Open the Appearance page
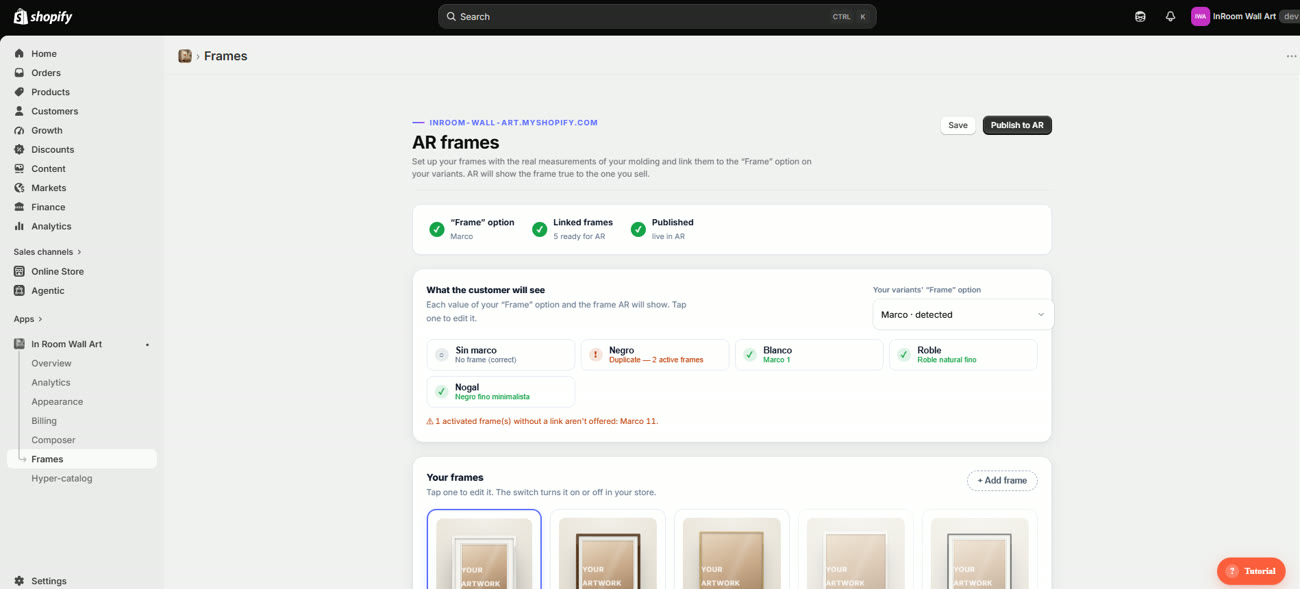Image resolution: width=1300 pixels, height=589 pixels. click(x=57, y=401)
